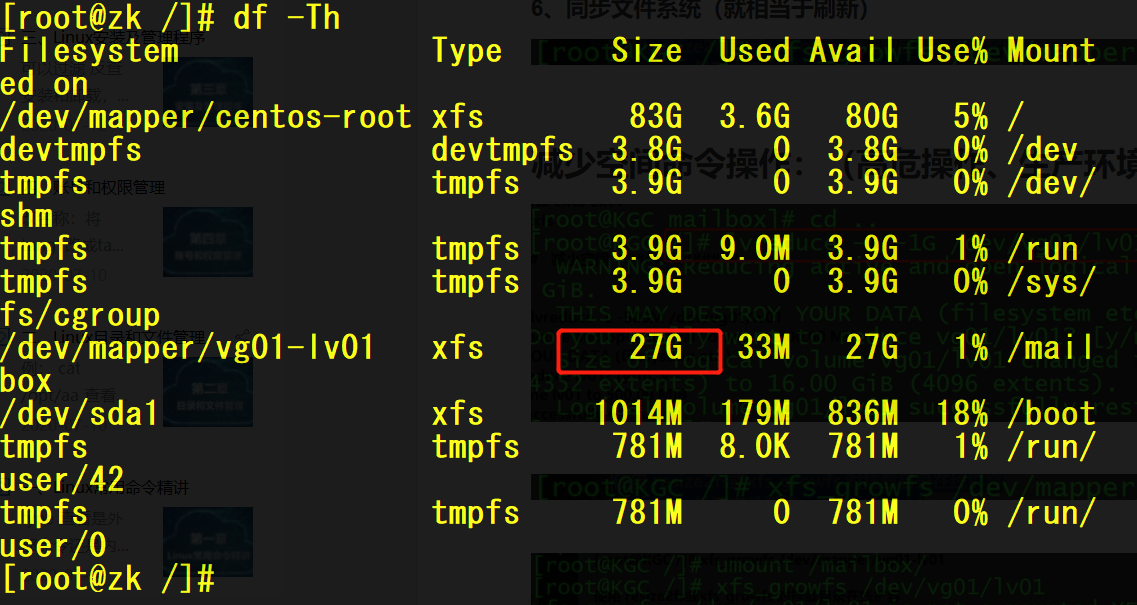Click 'devtmpfs' in the Type column
The width and height of the screenshot is (1137, 605).
503,150
